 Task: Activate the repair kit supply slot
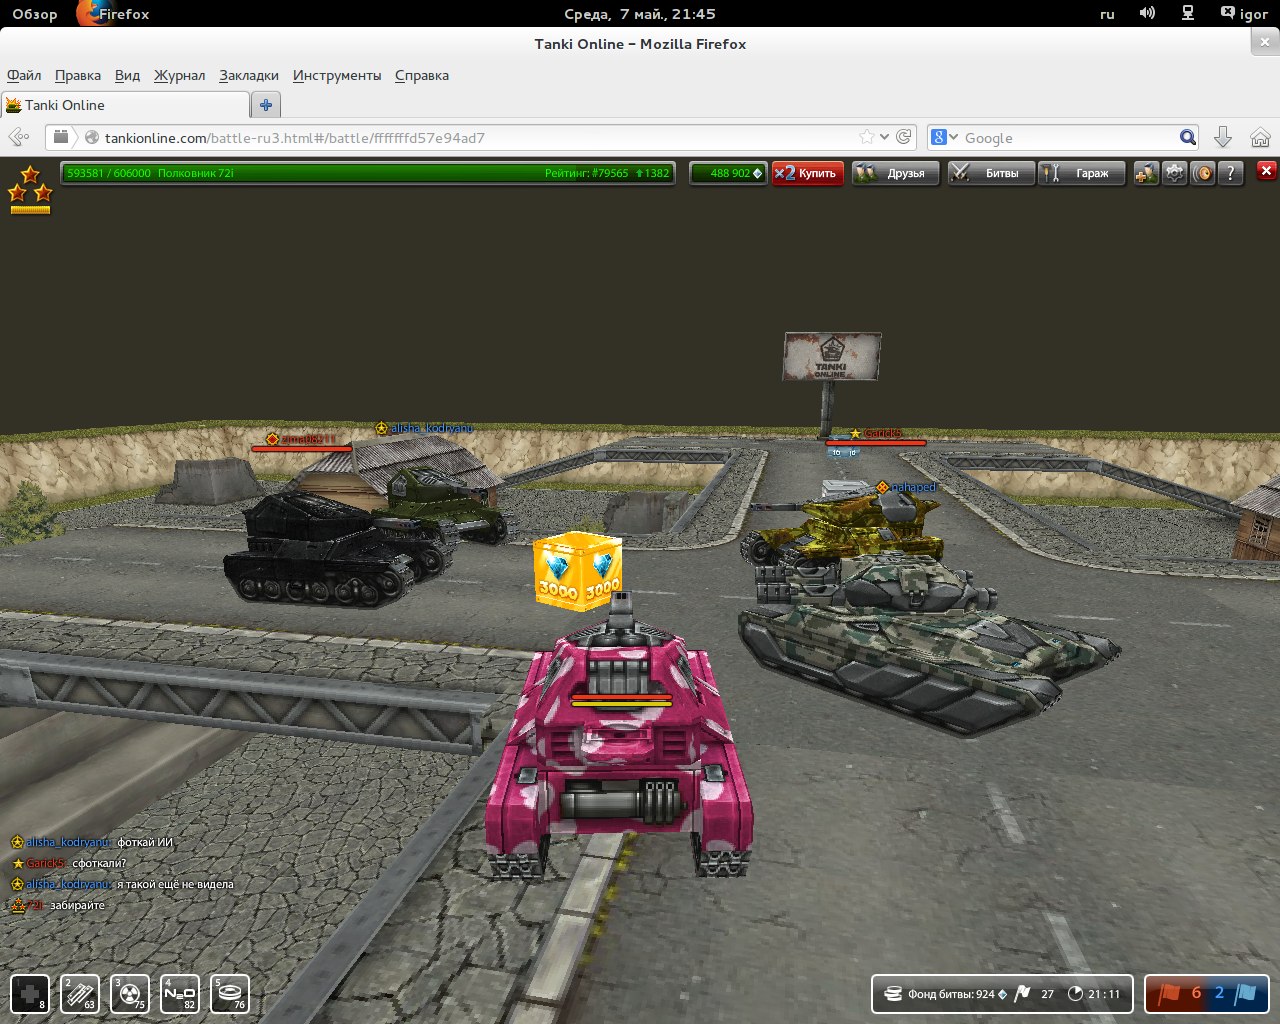(x=30, y=994)
